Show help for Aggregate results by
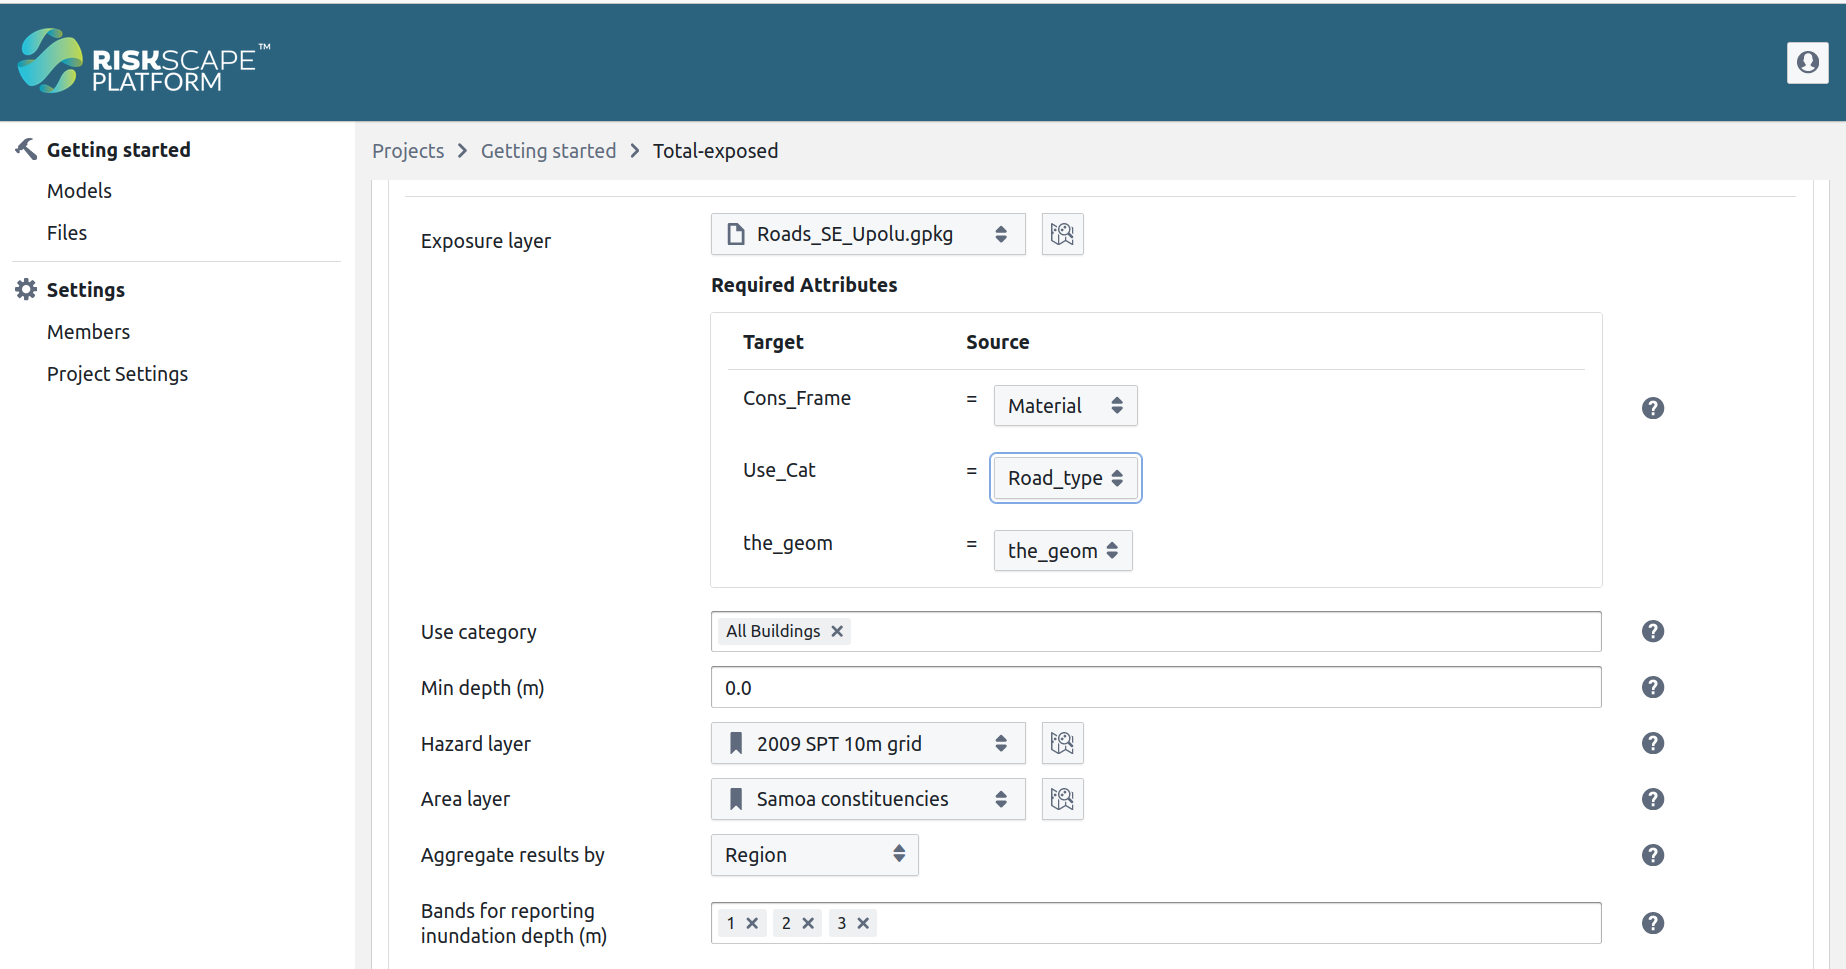The image size is (1846, 969). [1653, 855]
